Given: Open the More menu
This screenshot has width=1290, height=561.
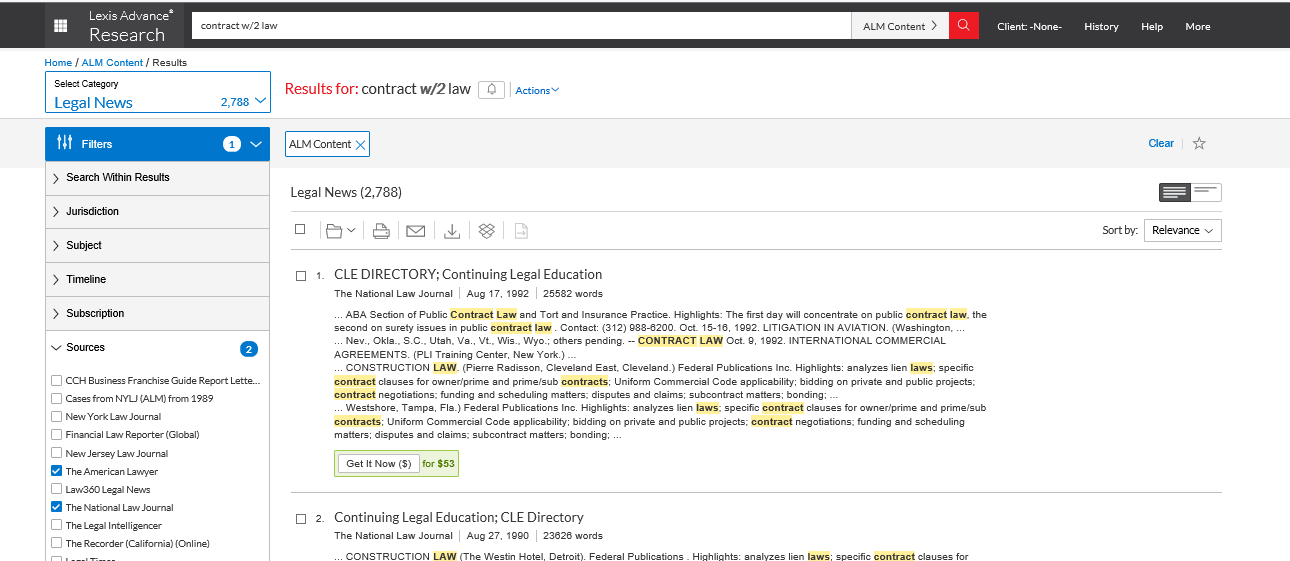Looking at the screenshot, I should pyautogui.click(x=1198, y=27).
